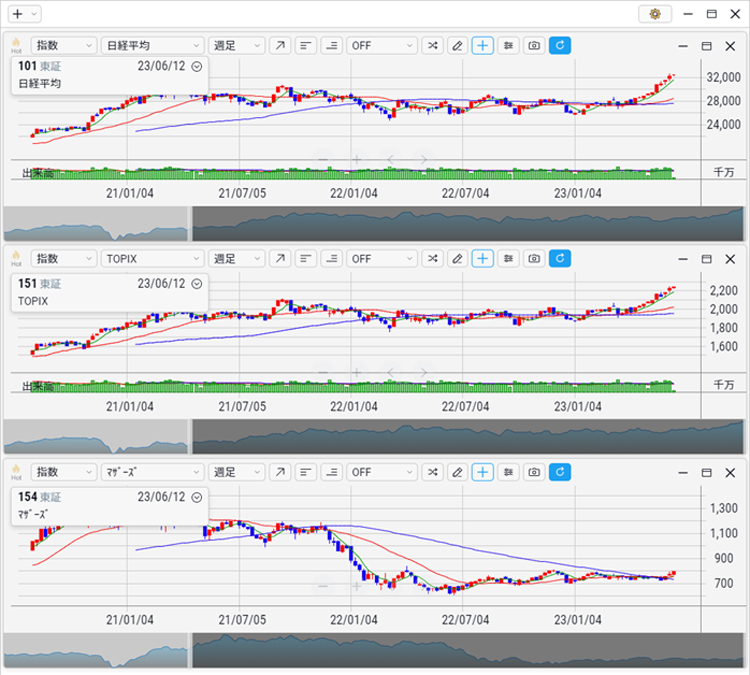The height and width of the screenshot is (675, 750).
Task: Click the camera screenshot icon in 日経平均 chart toolbar
Action: pyautogui.click(x=534, y=46)
